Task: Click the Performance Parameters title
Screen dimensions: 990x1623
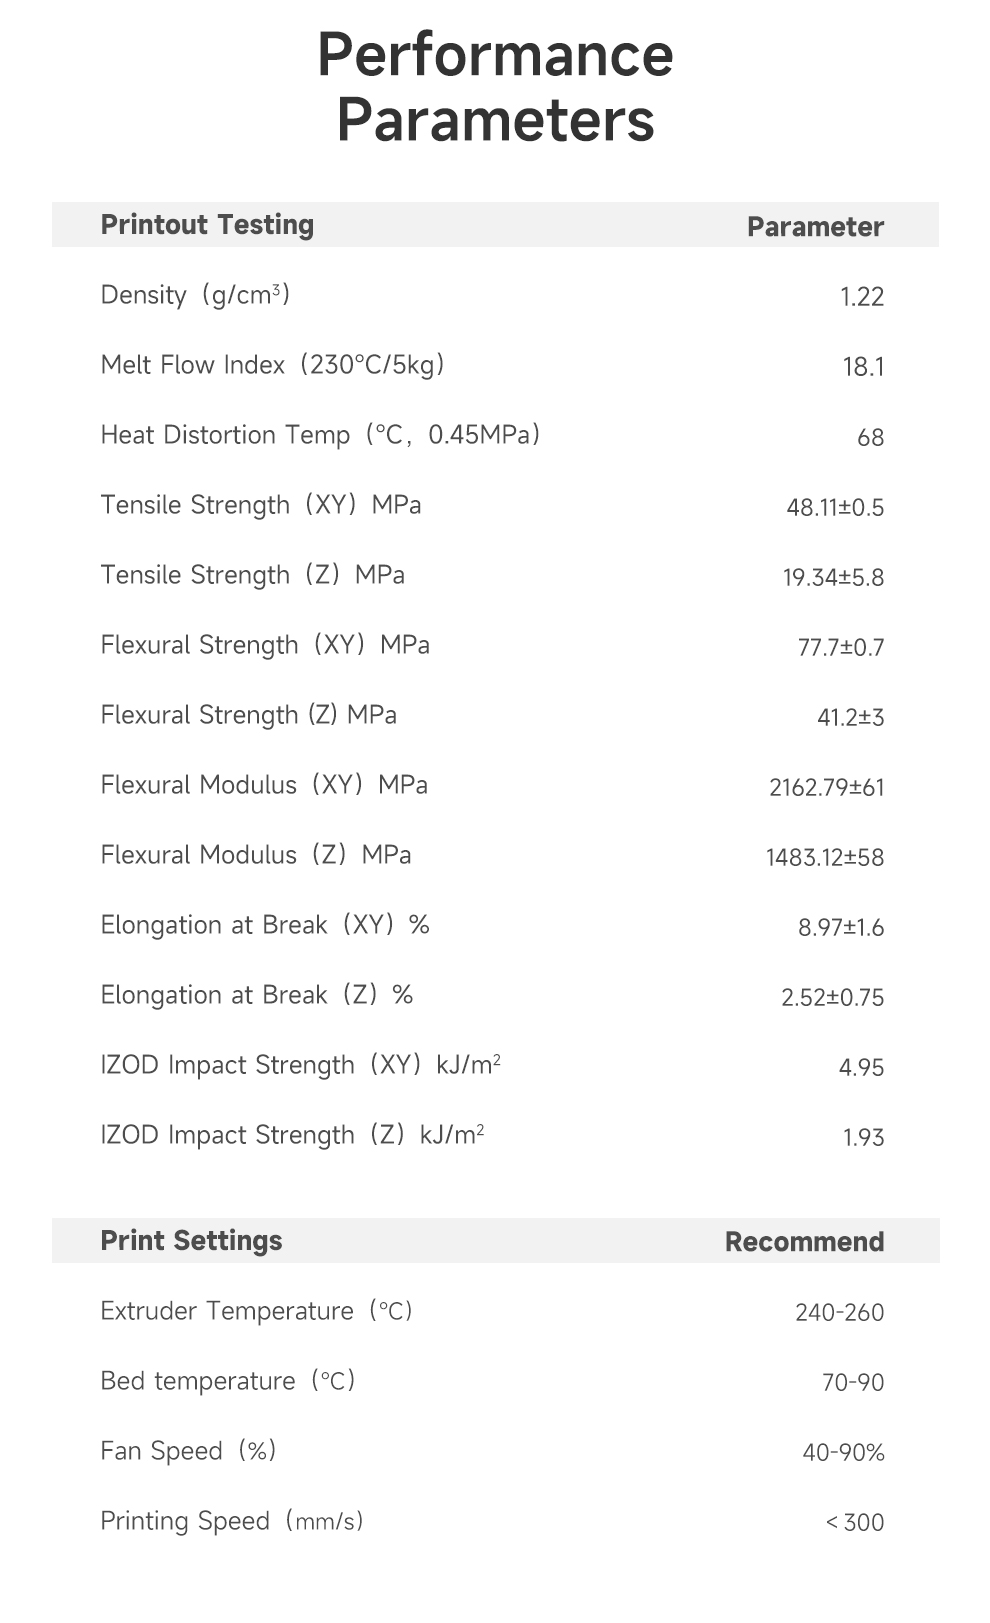Action: click(495, 87)
